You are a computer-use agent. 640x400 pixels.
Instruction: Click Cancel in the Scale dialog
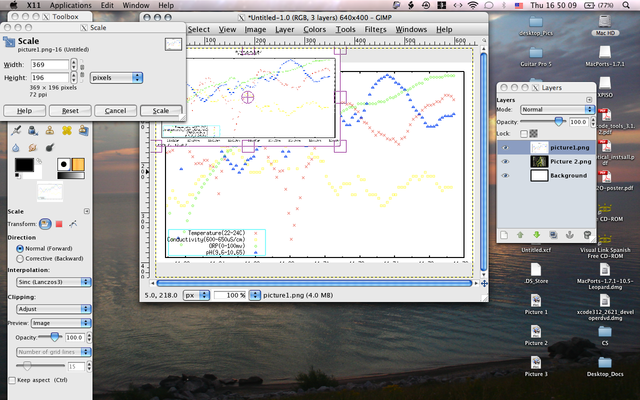tap(116, 111)
